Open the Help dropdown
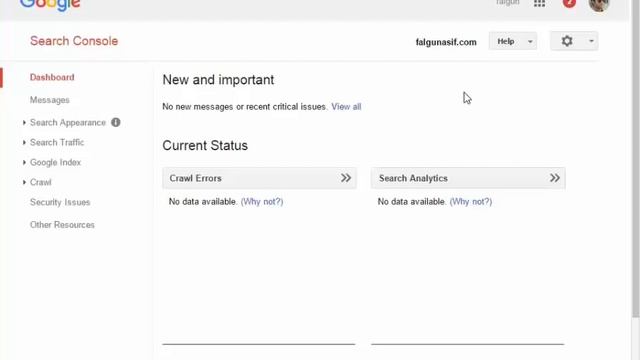This screenshot has height=360, width=640. [x=513, y=41]
